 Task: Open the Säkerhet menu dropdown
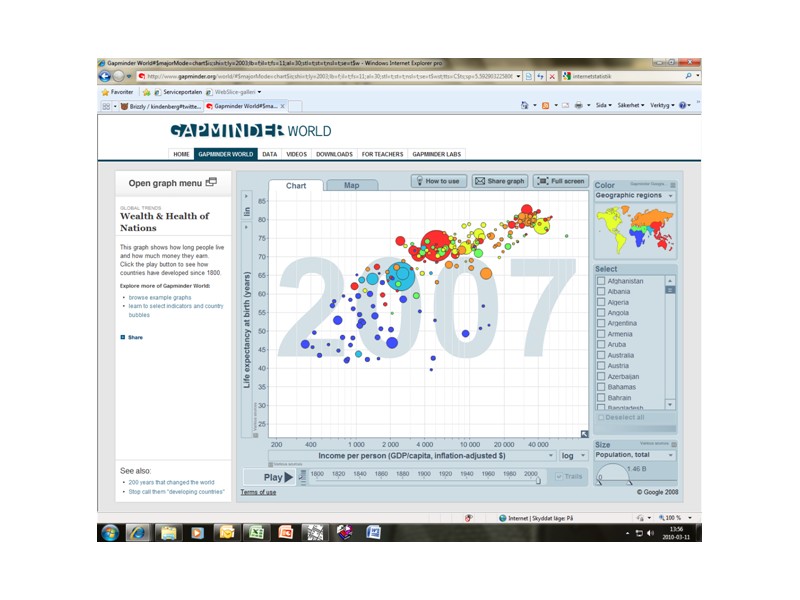coord(631,105)
